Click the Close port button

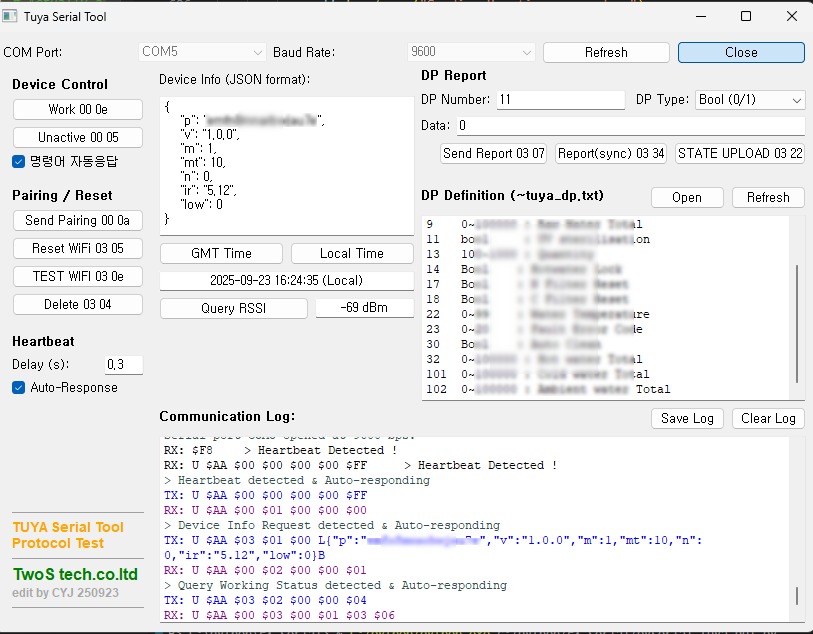pyautogui.click(x=741, y=52)
